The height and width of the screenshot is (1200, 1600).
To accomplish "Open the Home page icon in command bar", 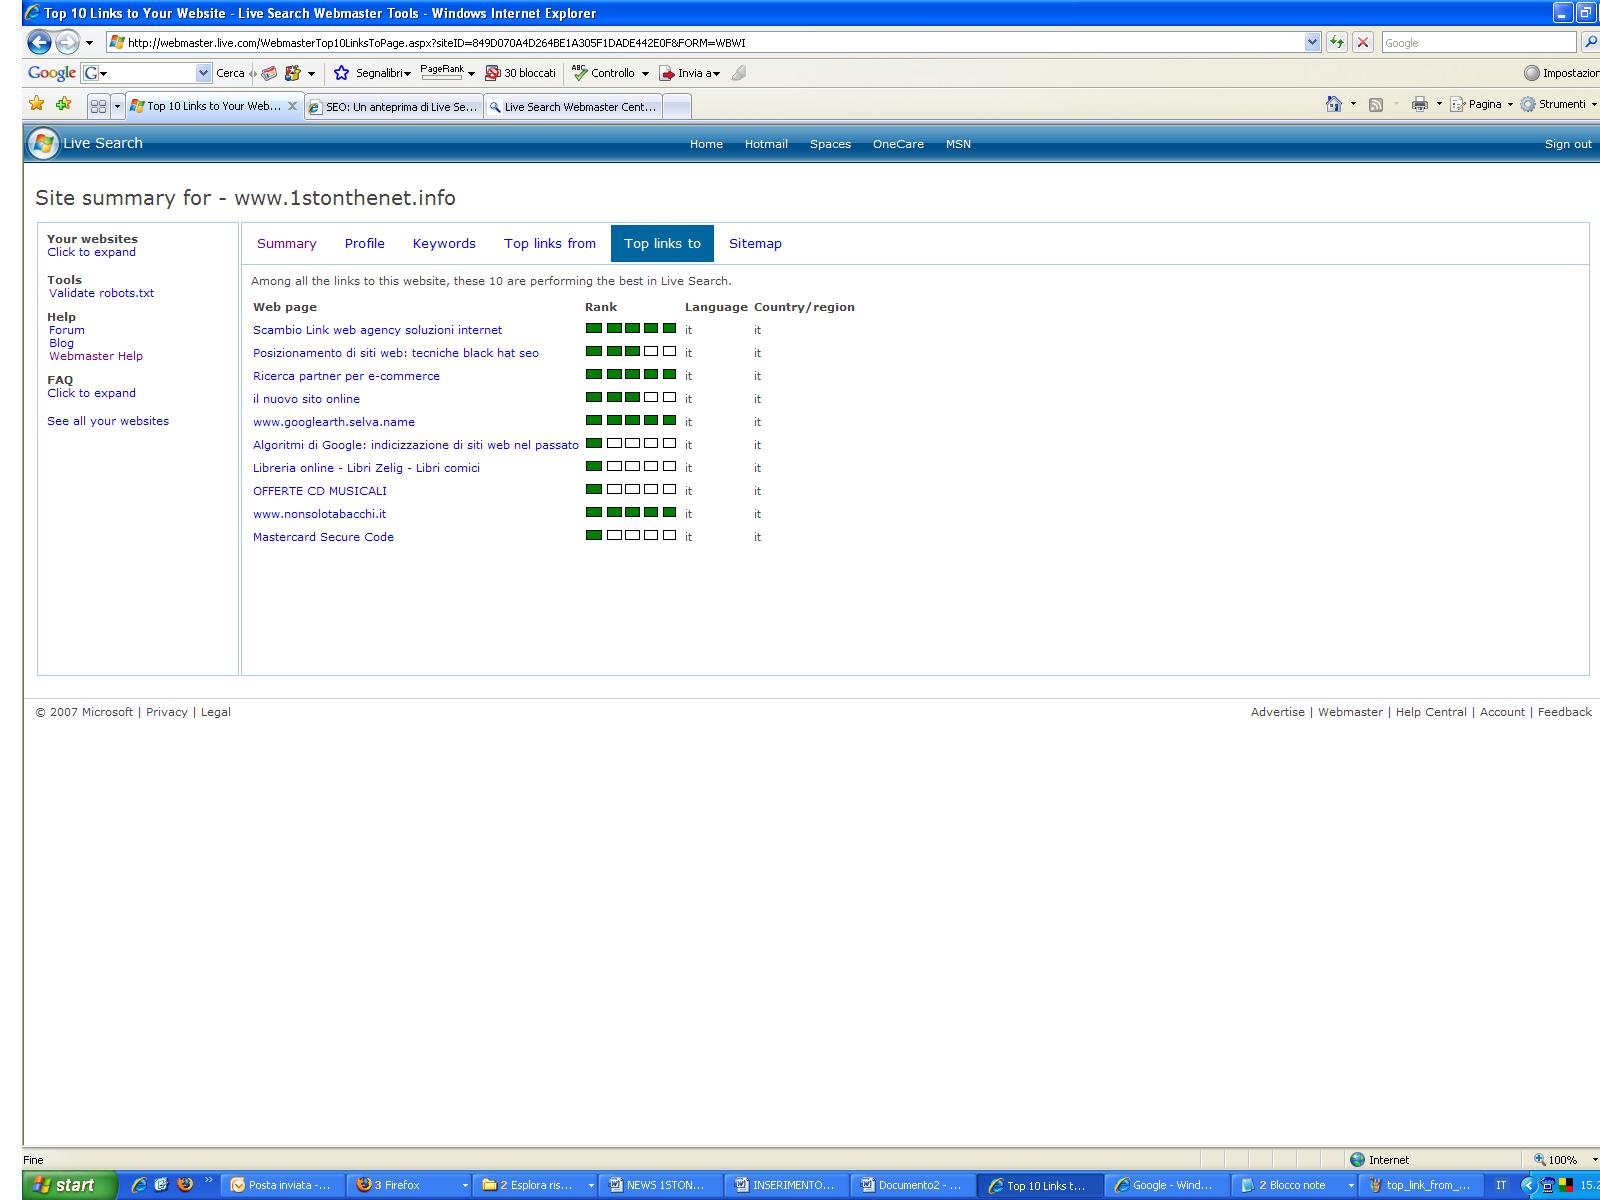I will tap(1333, 104).
